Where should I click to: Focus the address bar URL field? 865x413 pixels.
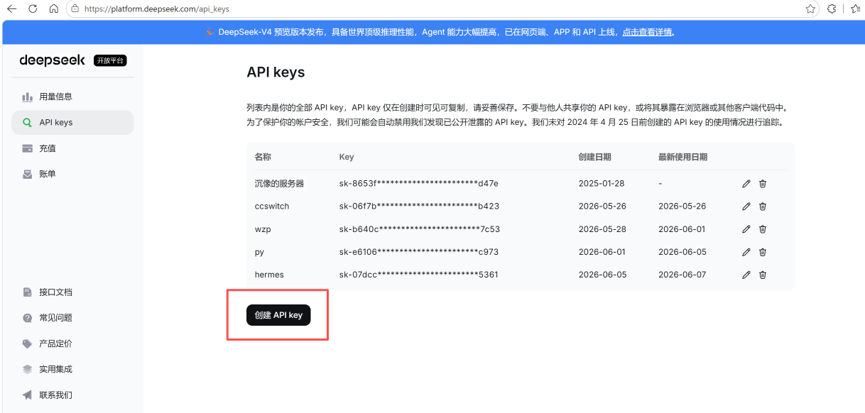click(x=441, y=9)
